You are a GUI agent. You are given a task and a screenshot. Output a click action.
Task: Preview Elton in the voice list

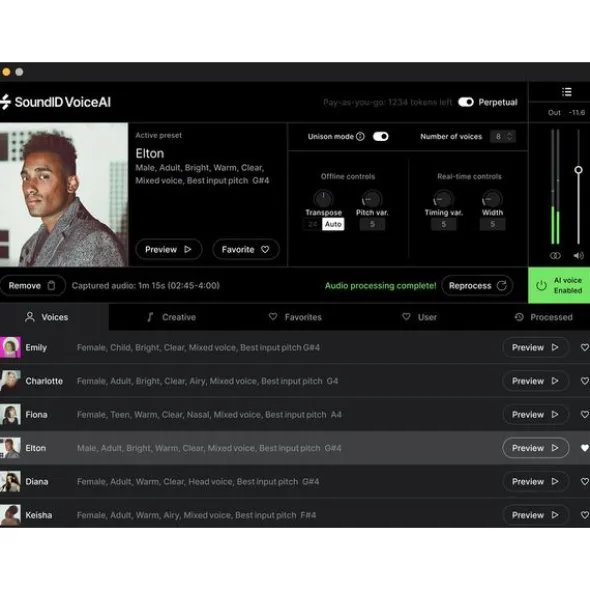tap(535, 448)
